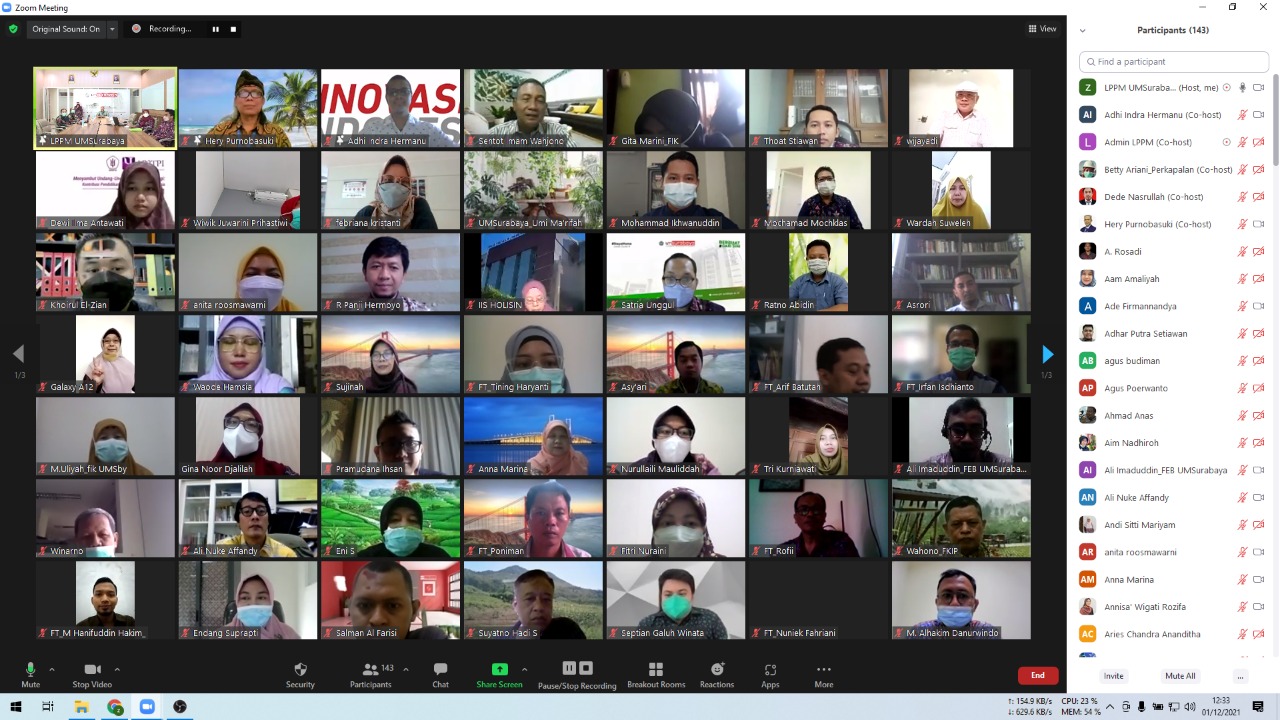Toggle the Original Sound: On button
Screen dimensions: 1280x720
66,29
